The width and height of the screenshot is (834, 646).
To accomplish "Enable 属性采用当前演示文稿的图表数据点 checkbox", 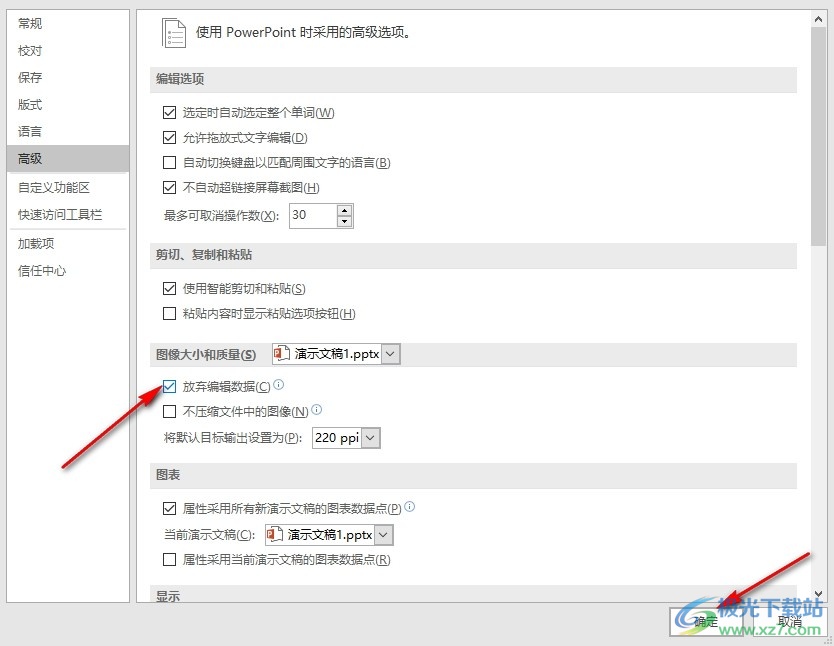I will coord(169,559).
